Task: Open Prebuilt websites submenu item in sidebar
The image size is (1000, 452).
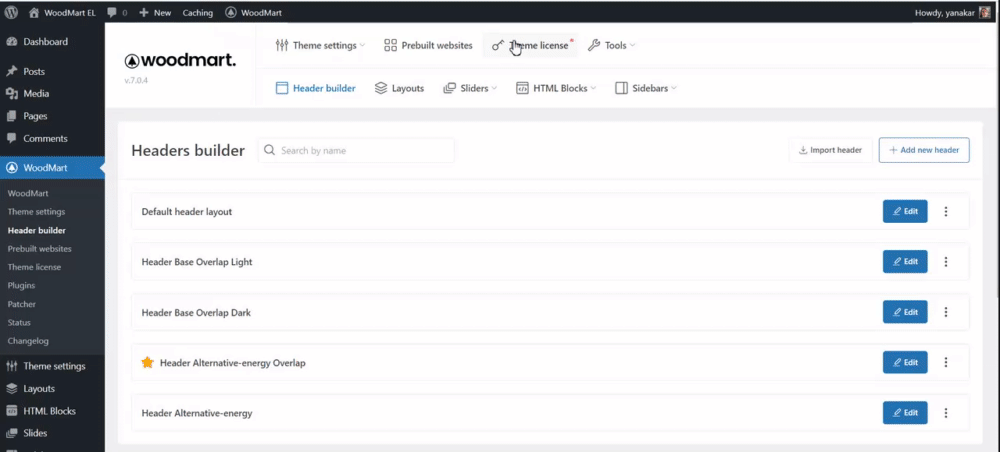Action: click(x=40, y=249)
